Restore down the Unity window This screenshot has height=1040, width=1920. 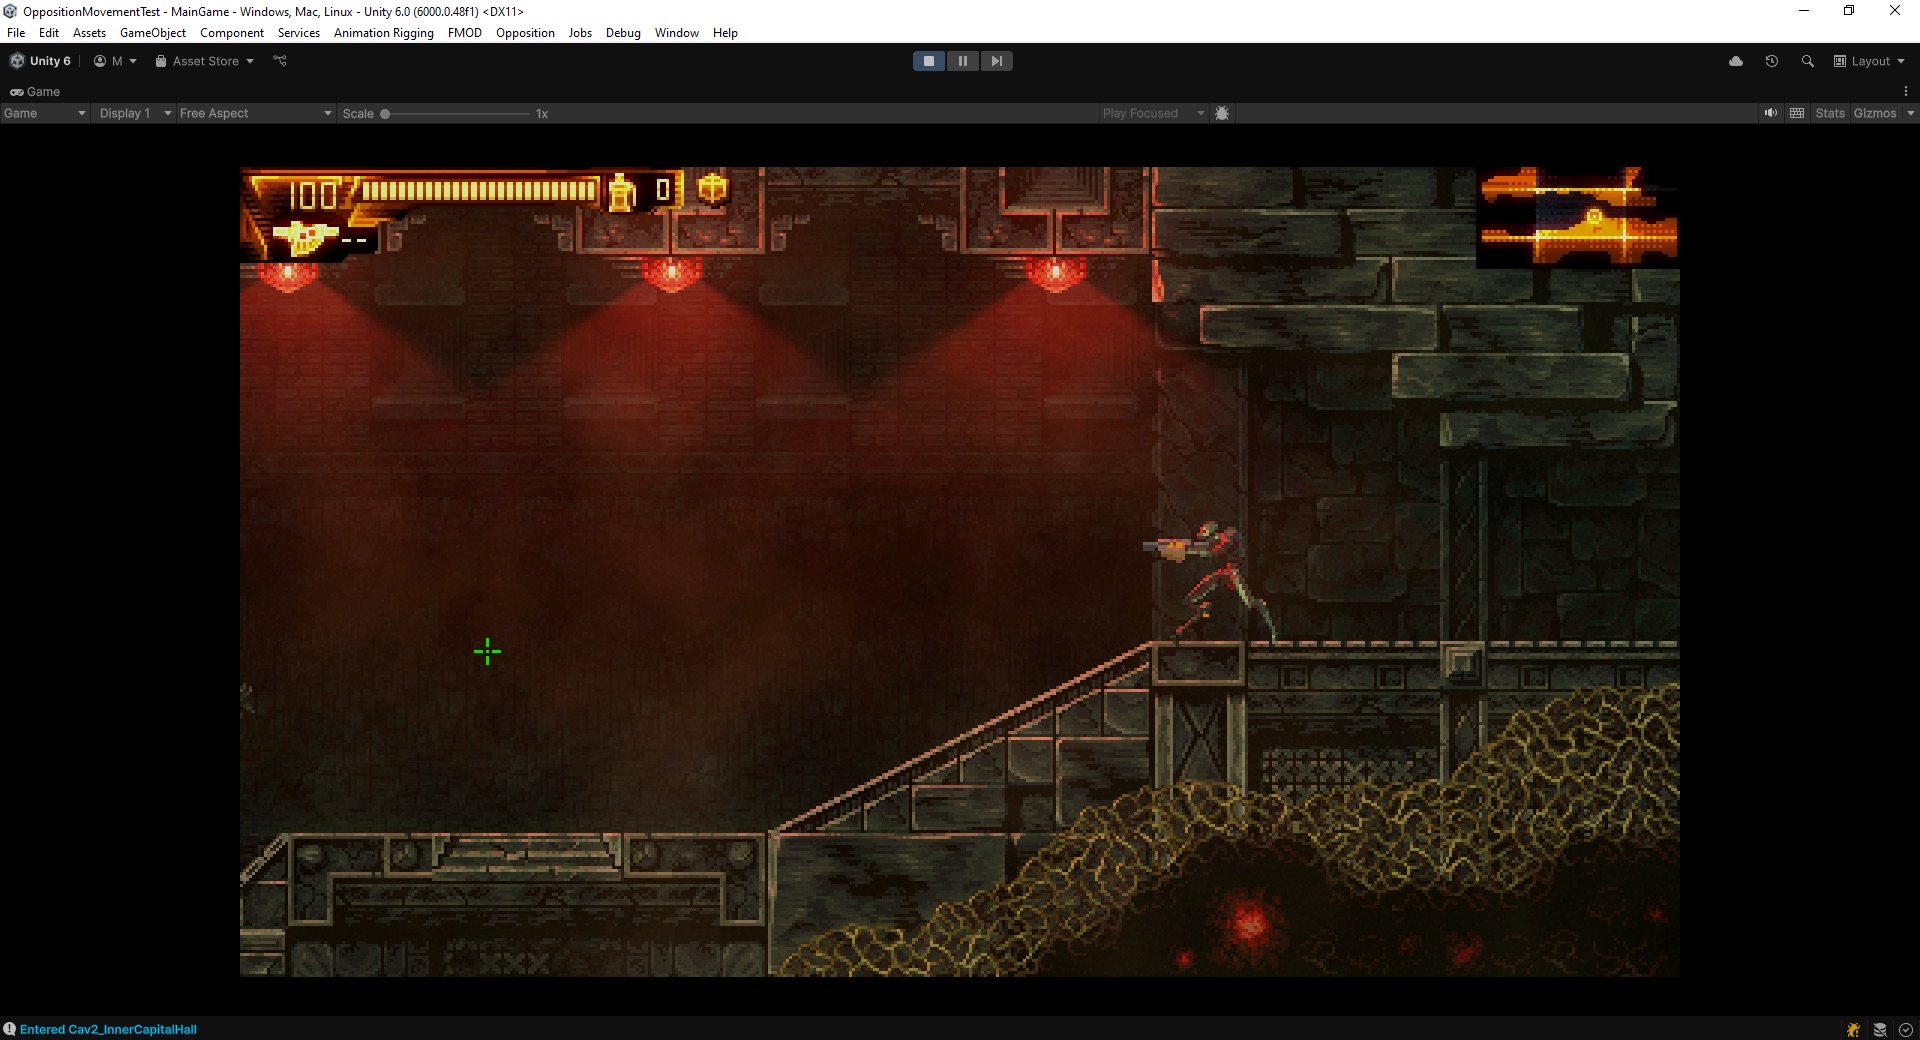(x=1849, y=11)
